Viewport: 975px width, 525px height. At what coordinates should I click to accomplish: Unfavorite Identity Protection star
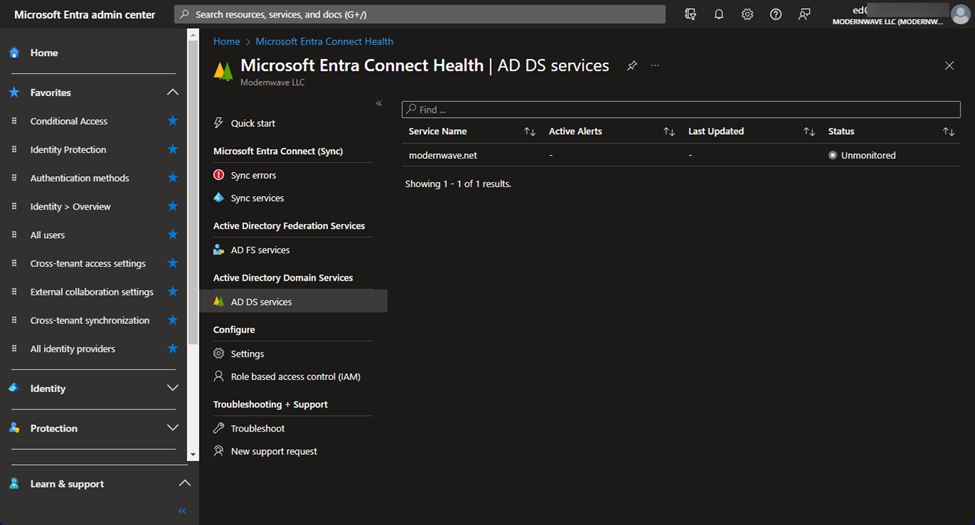point(173,149)
